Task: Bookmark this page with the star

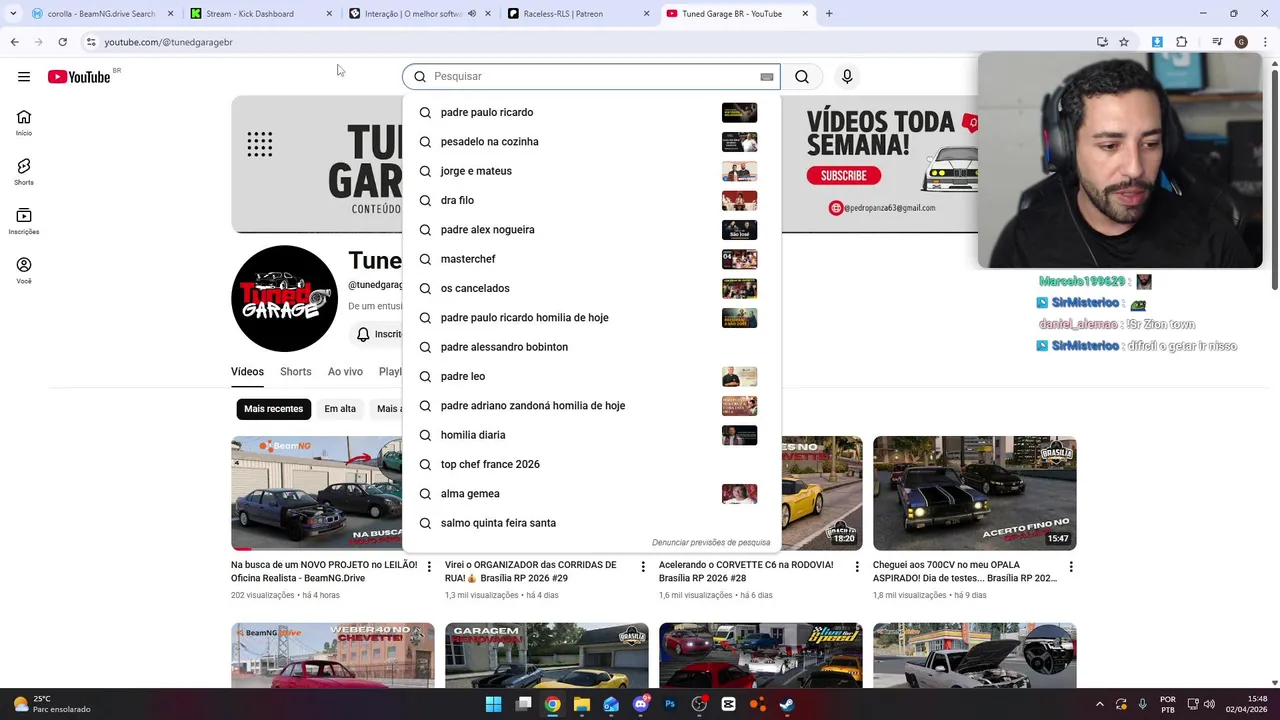Action: click(x=1124, y=42)
